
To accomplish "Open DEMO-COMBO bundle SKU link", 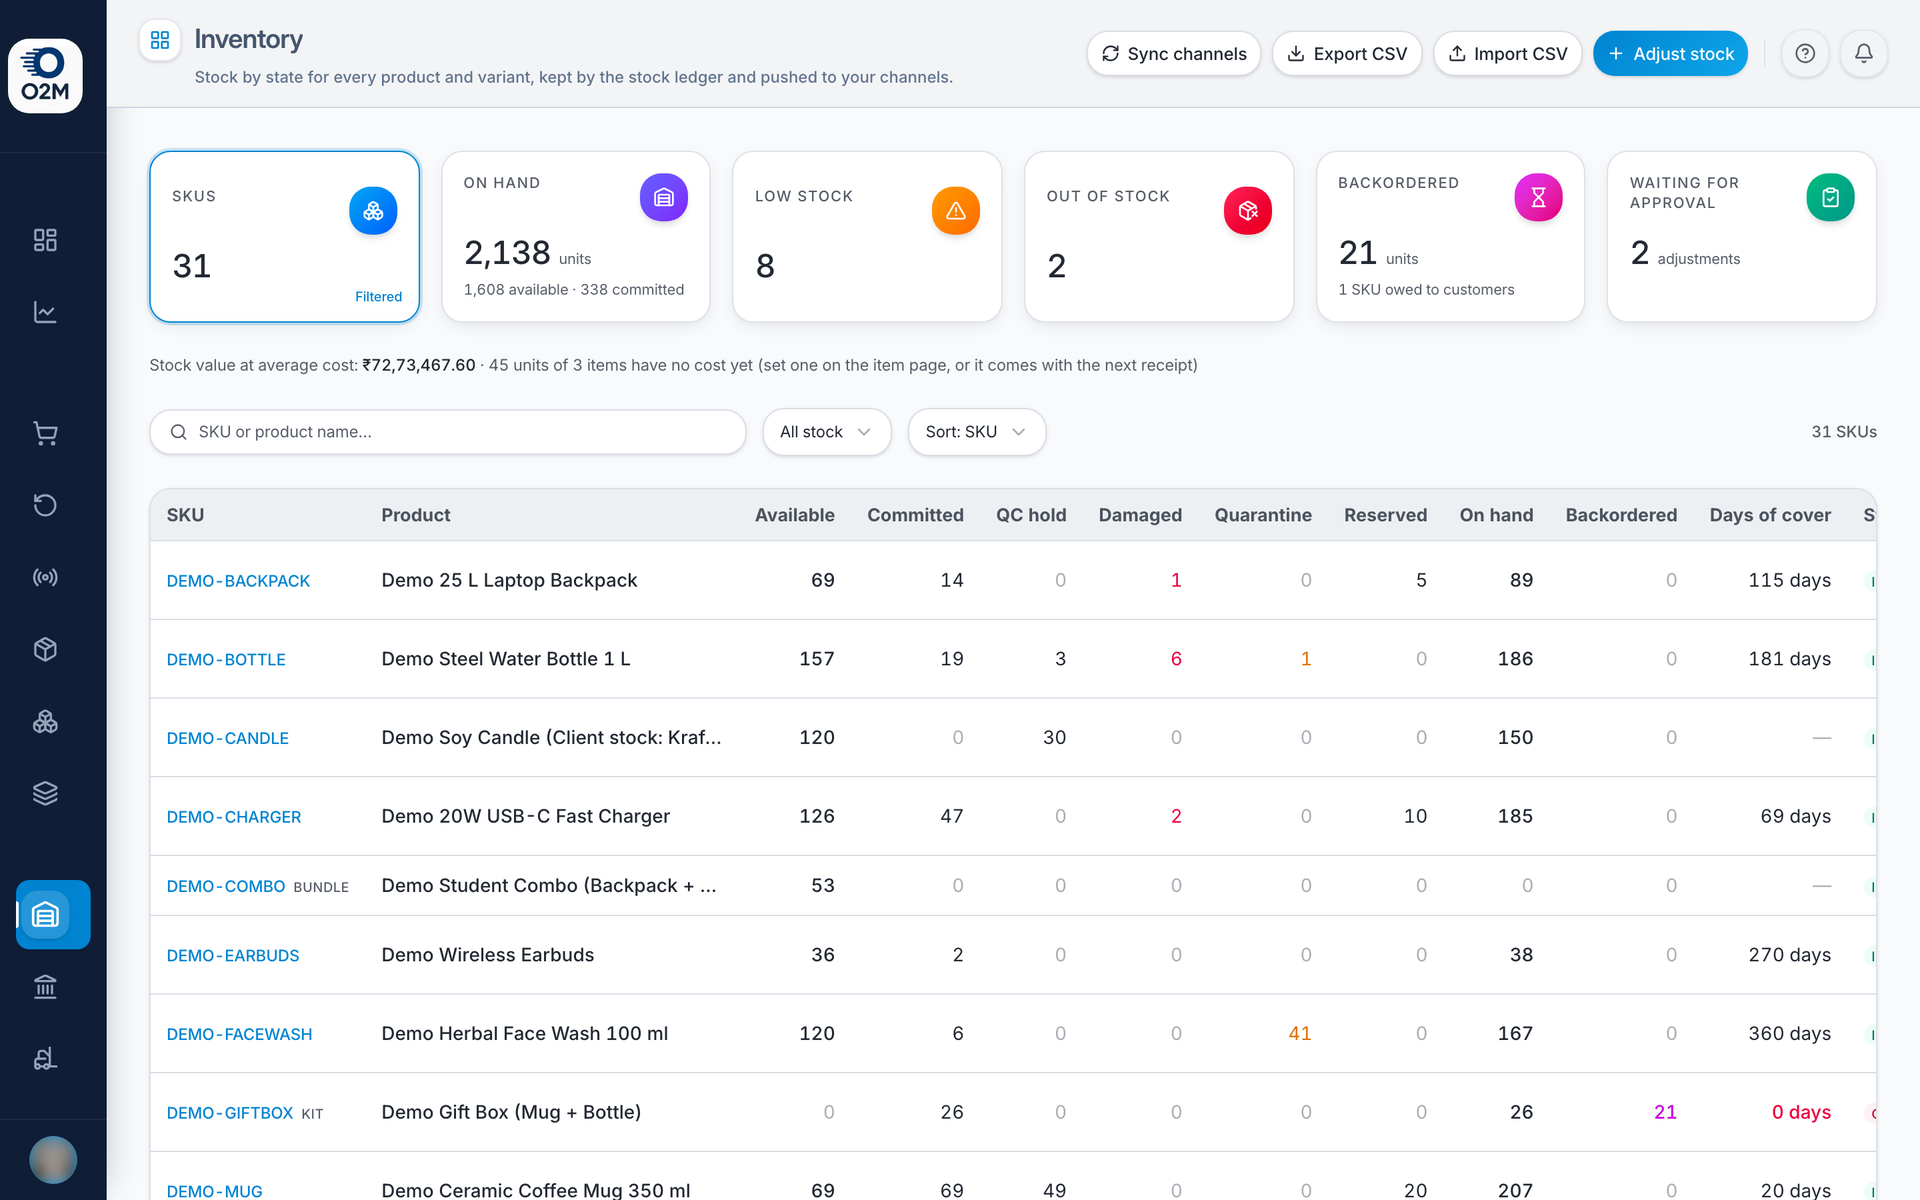I will 226,886.
